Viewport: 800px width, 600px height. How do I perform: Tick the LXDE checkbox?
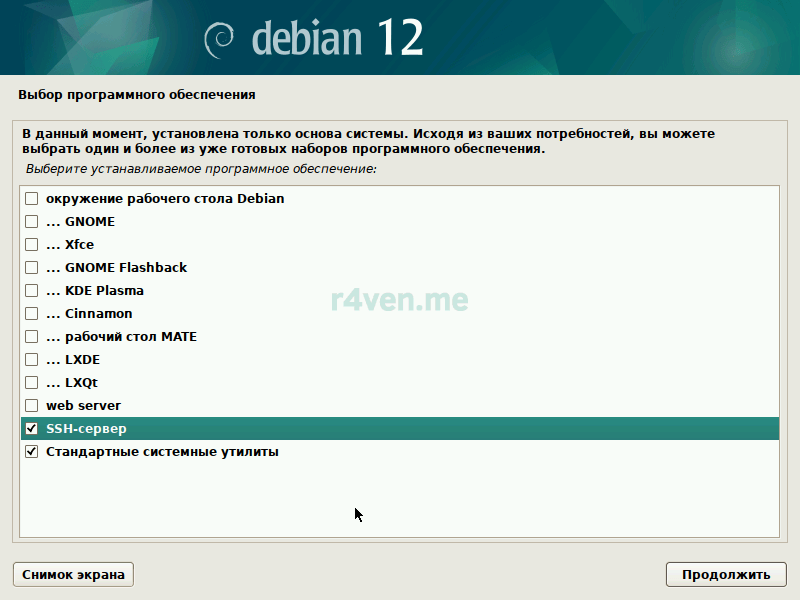(32, 360)
